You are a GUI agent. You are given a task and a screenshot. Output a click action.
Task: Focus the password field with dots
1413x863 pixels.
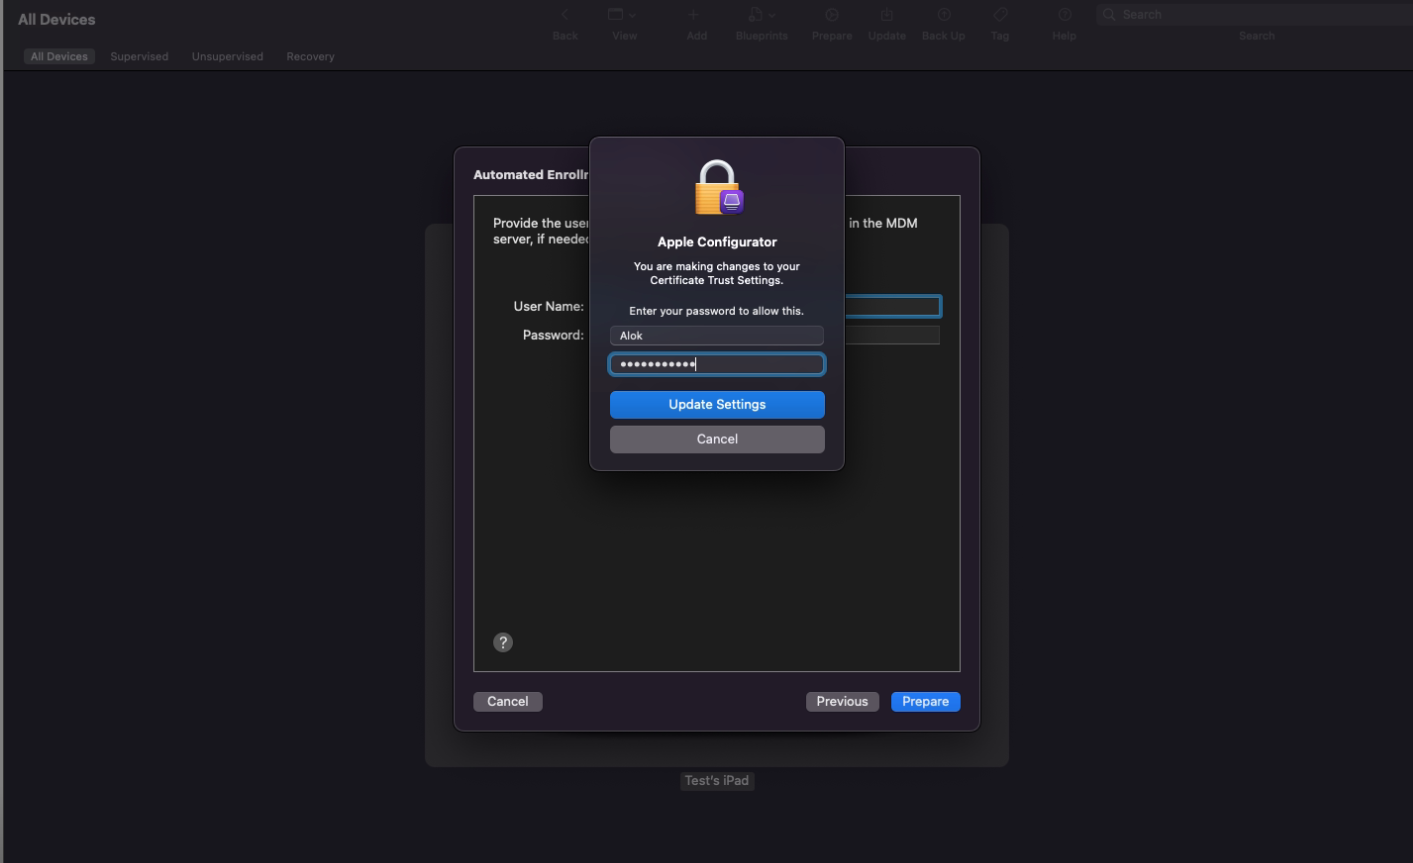coord(717,364)
